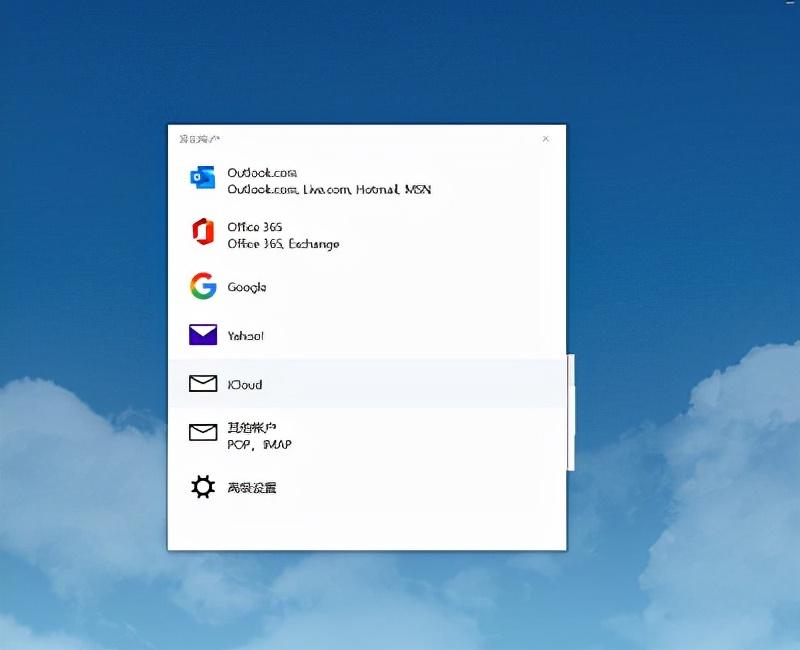Screen dimensions: 800x650
Task: Click the envelope icon beside iCloud
Action: (203, 384)
